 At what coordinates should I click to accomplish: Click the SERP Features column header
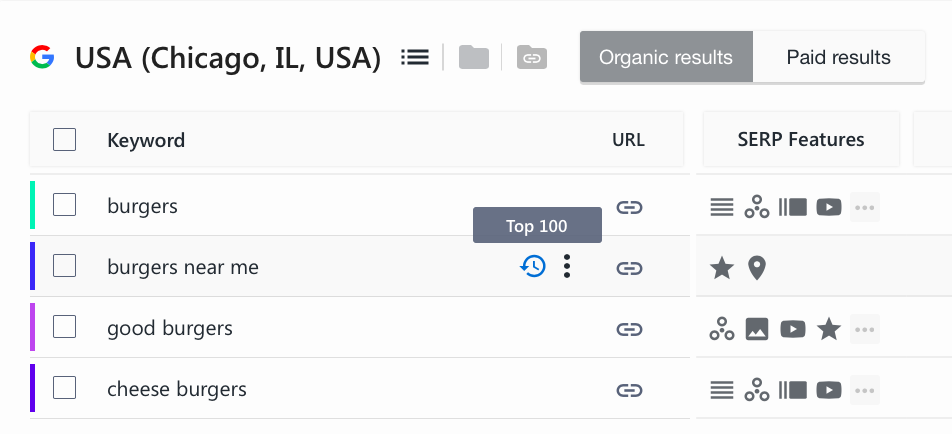pos(801,140)
